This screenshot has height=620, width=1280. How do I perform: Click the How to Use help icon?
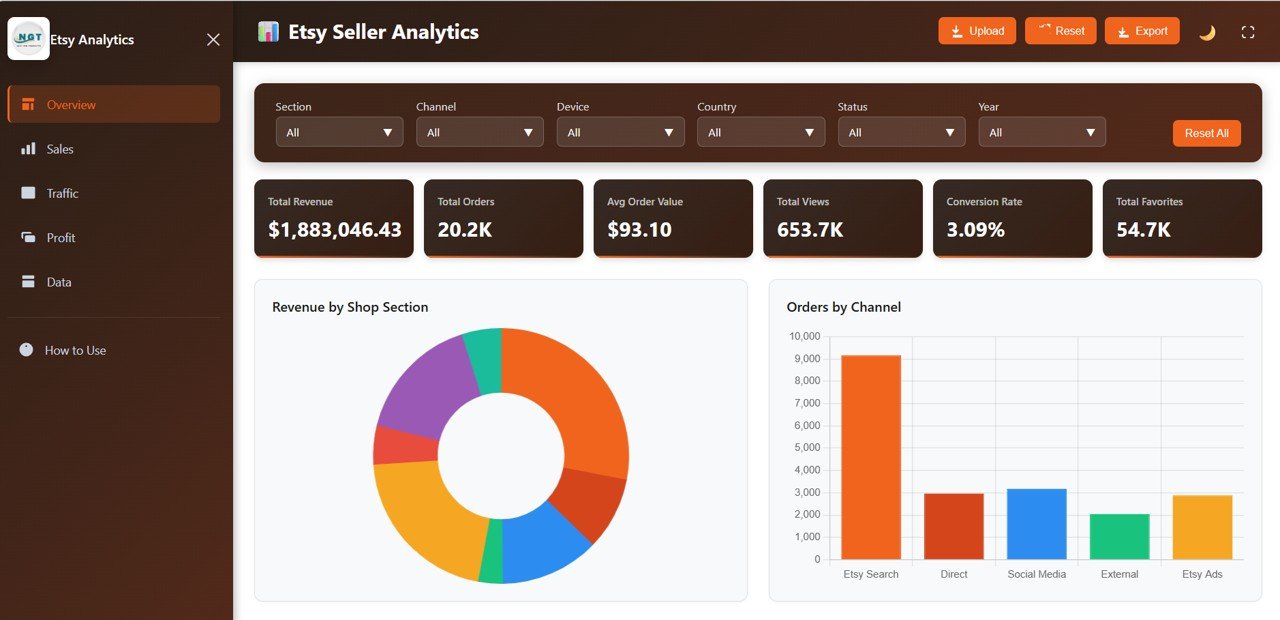(x=24, y=350)
